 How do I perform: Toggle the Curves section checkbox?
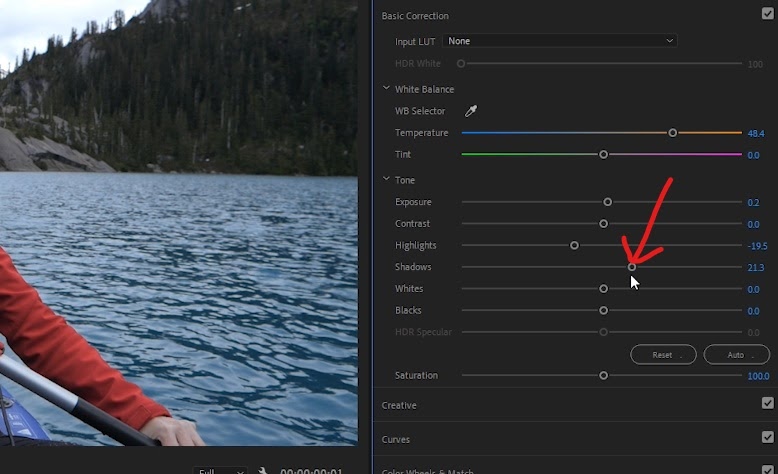768,437
